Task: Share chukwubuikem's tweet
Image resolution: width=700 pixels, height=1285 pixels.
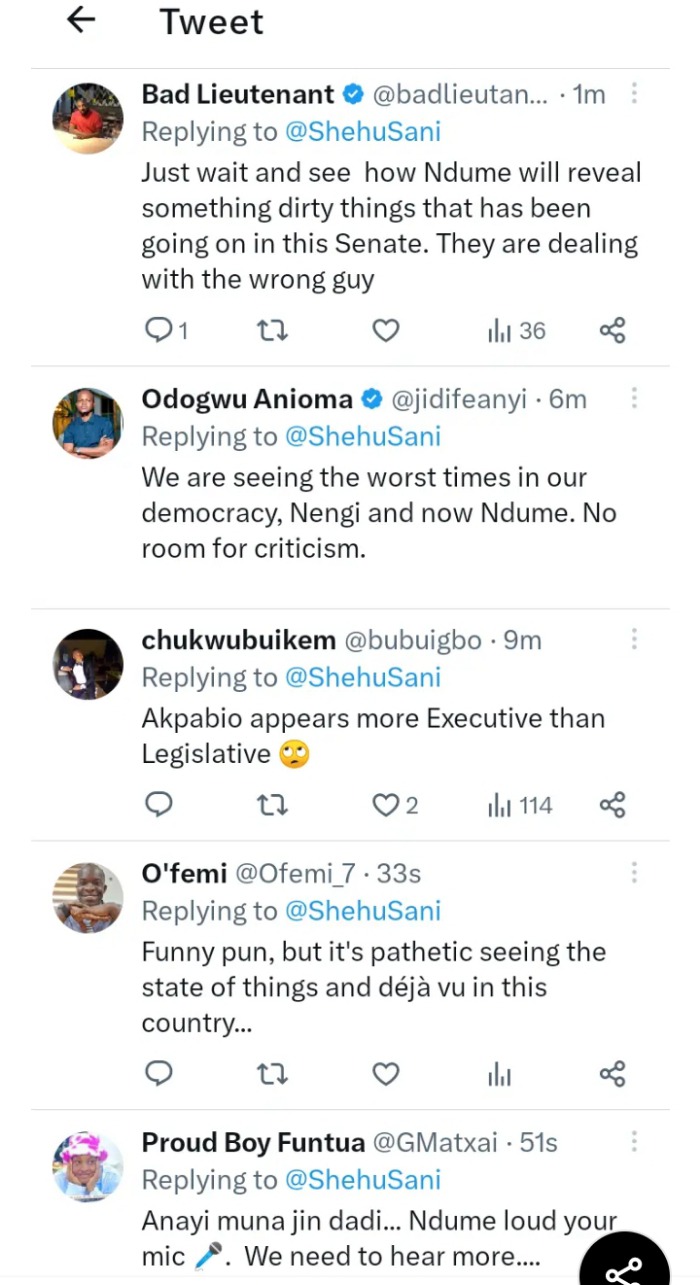Action: pyautogui.click(x=612, y=804)
